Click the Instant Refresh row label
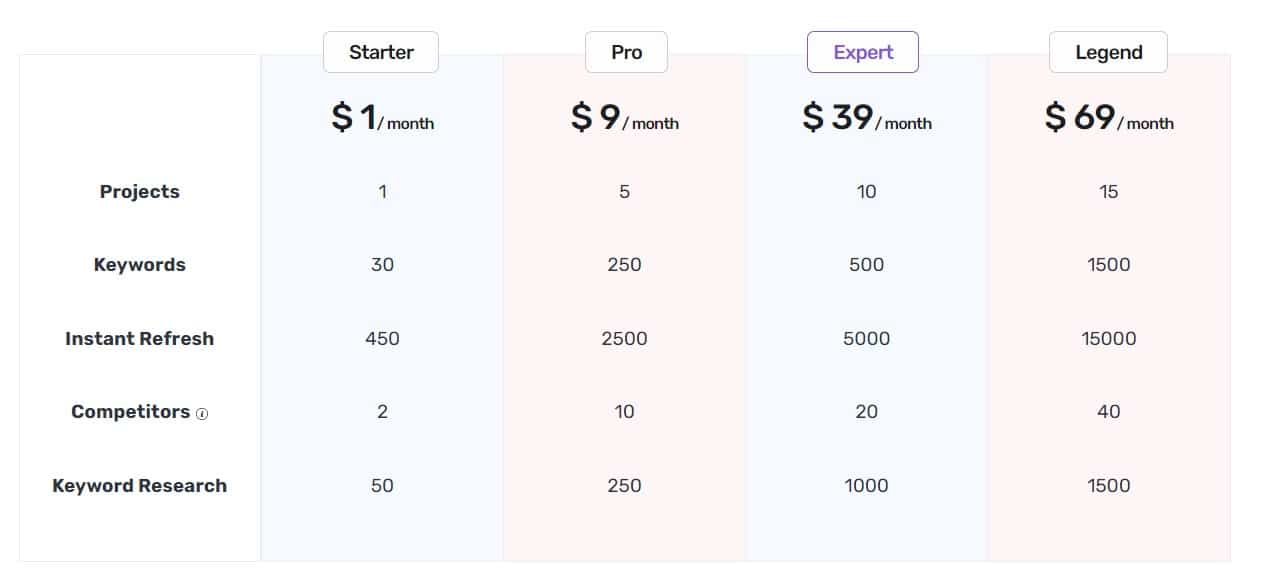This screenshot has width=1278, height=577. [x=140, y=339]
